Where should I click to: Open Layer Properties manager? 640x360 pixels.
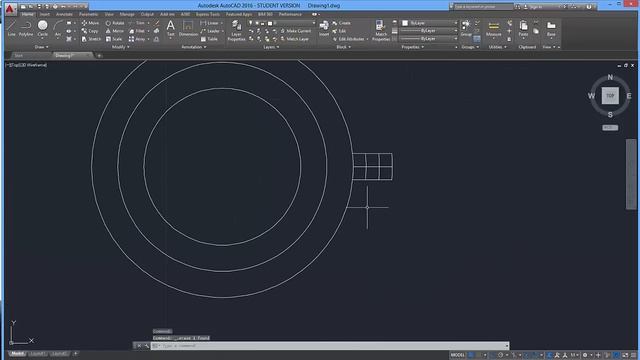tap(236, 31)
